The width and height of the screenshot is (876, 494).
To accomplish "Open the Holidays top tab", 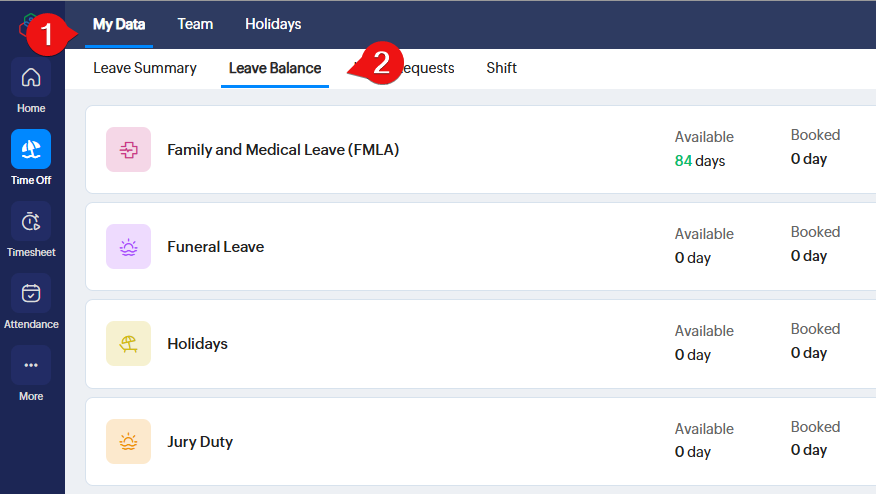I will pos(273,24).
